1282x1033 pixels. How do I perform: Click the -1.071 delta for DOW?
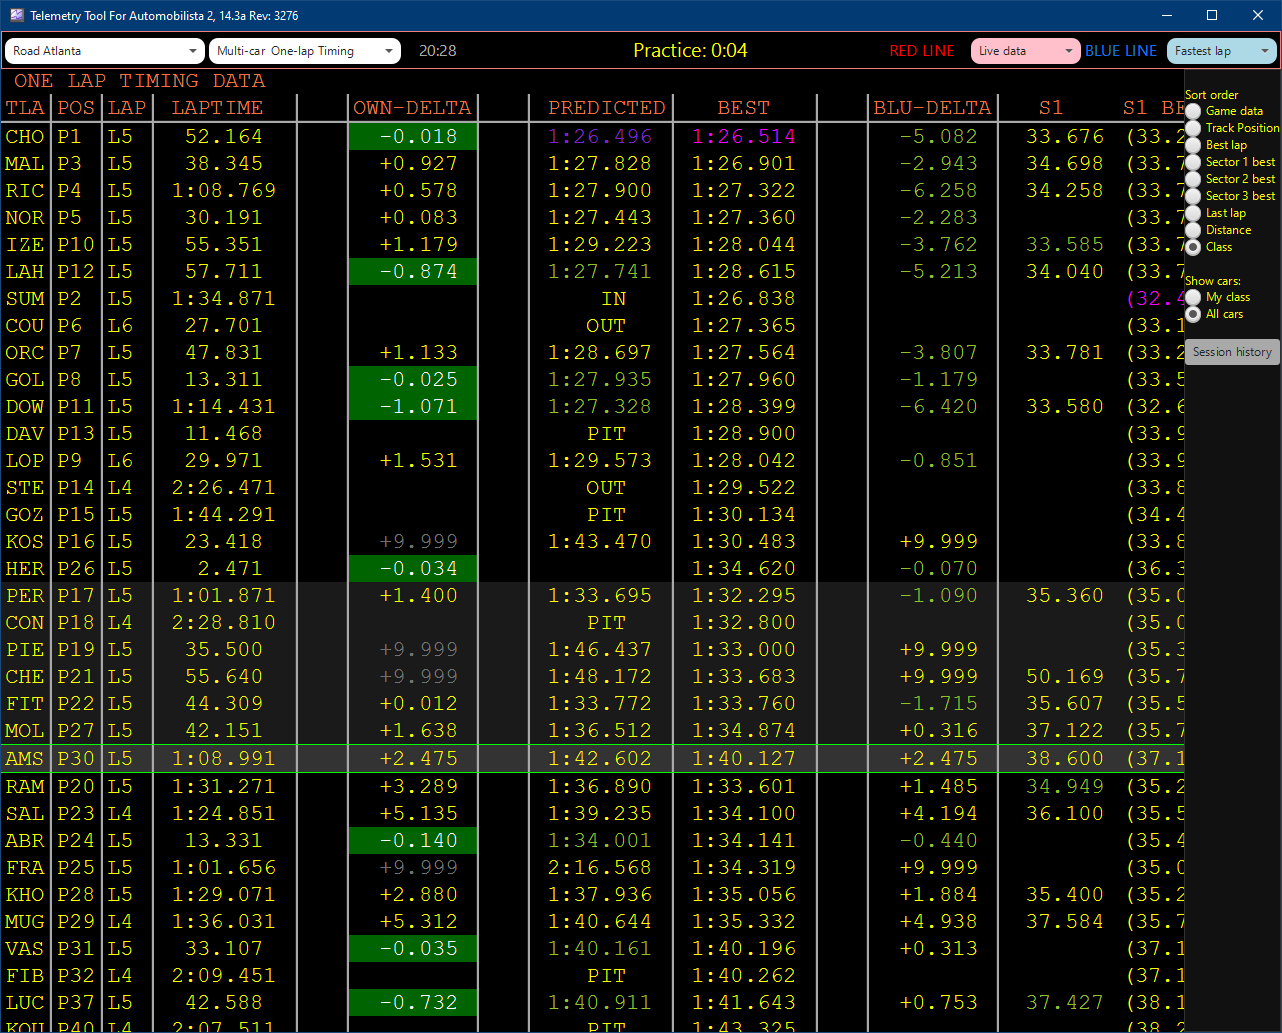coord(412,407)
